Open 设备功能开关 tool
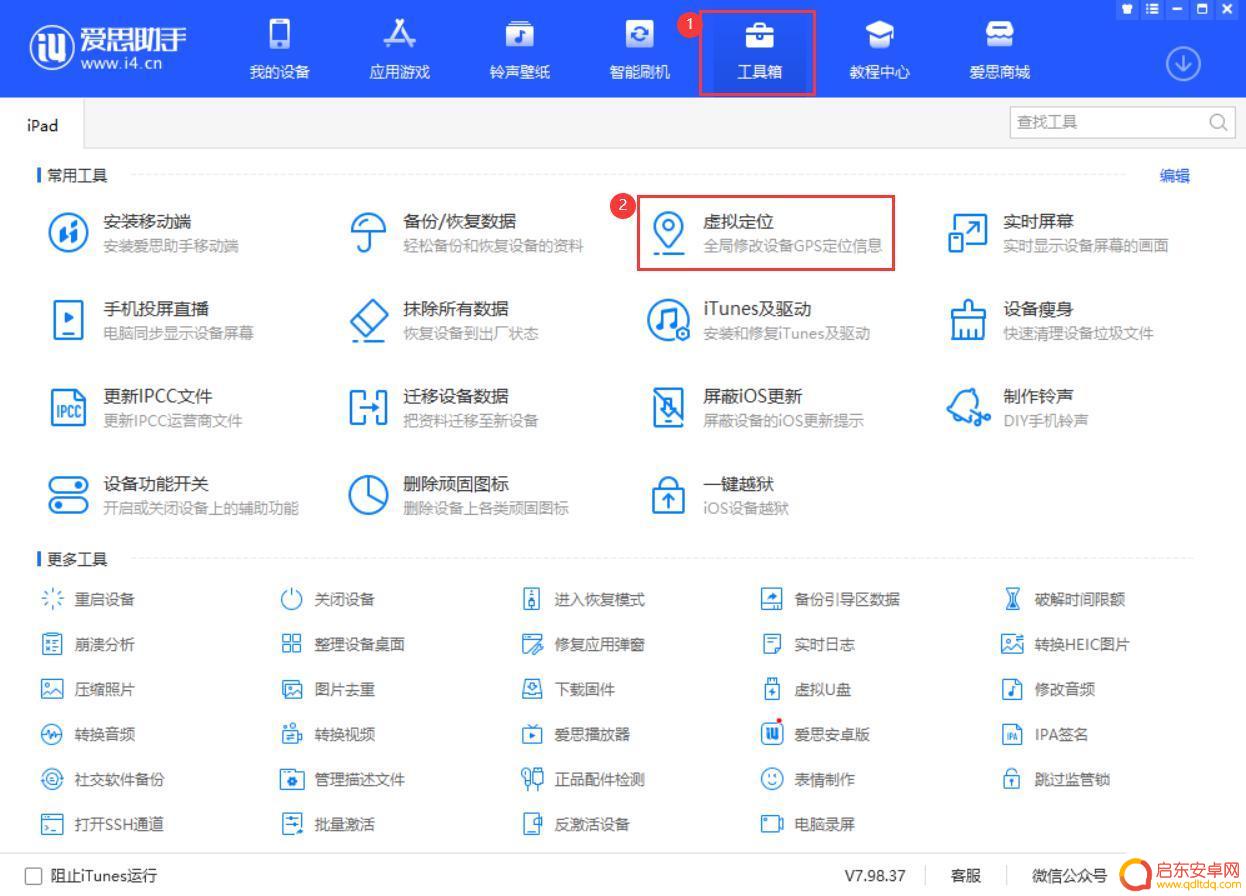Viewport: 1246px width, 896px height. (x=173, y=495)
